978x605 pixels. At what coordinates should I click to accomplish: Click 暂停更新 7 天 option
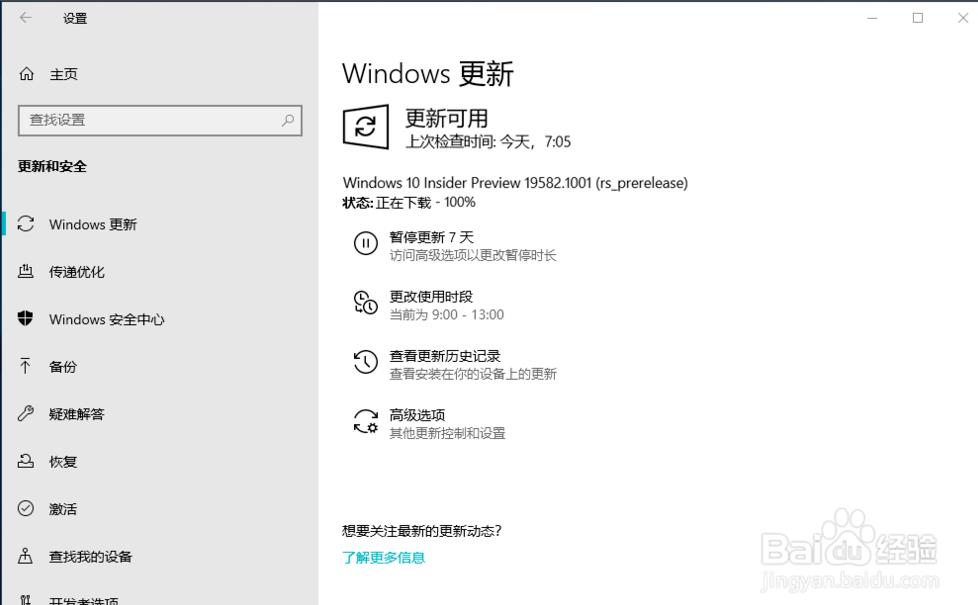(x=432, y=237)
